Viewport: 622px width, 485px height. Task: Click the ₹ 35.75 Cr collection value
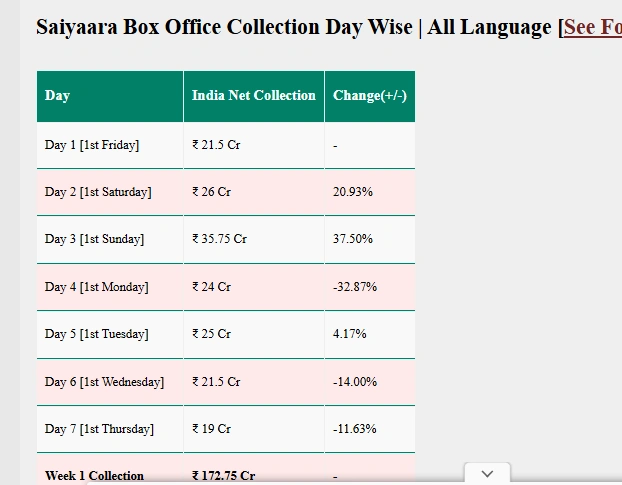[219, 239]
